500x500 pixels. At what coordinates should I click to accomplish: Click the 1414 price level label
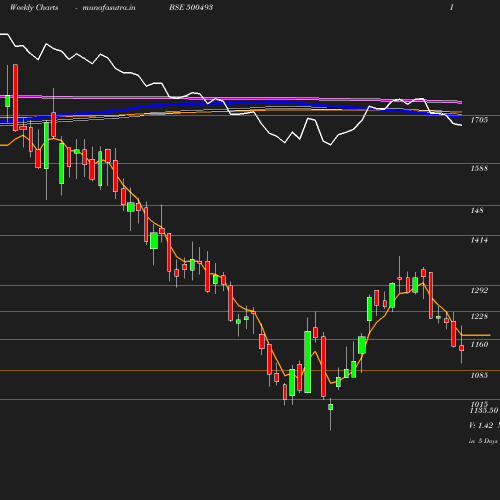479,240
